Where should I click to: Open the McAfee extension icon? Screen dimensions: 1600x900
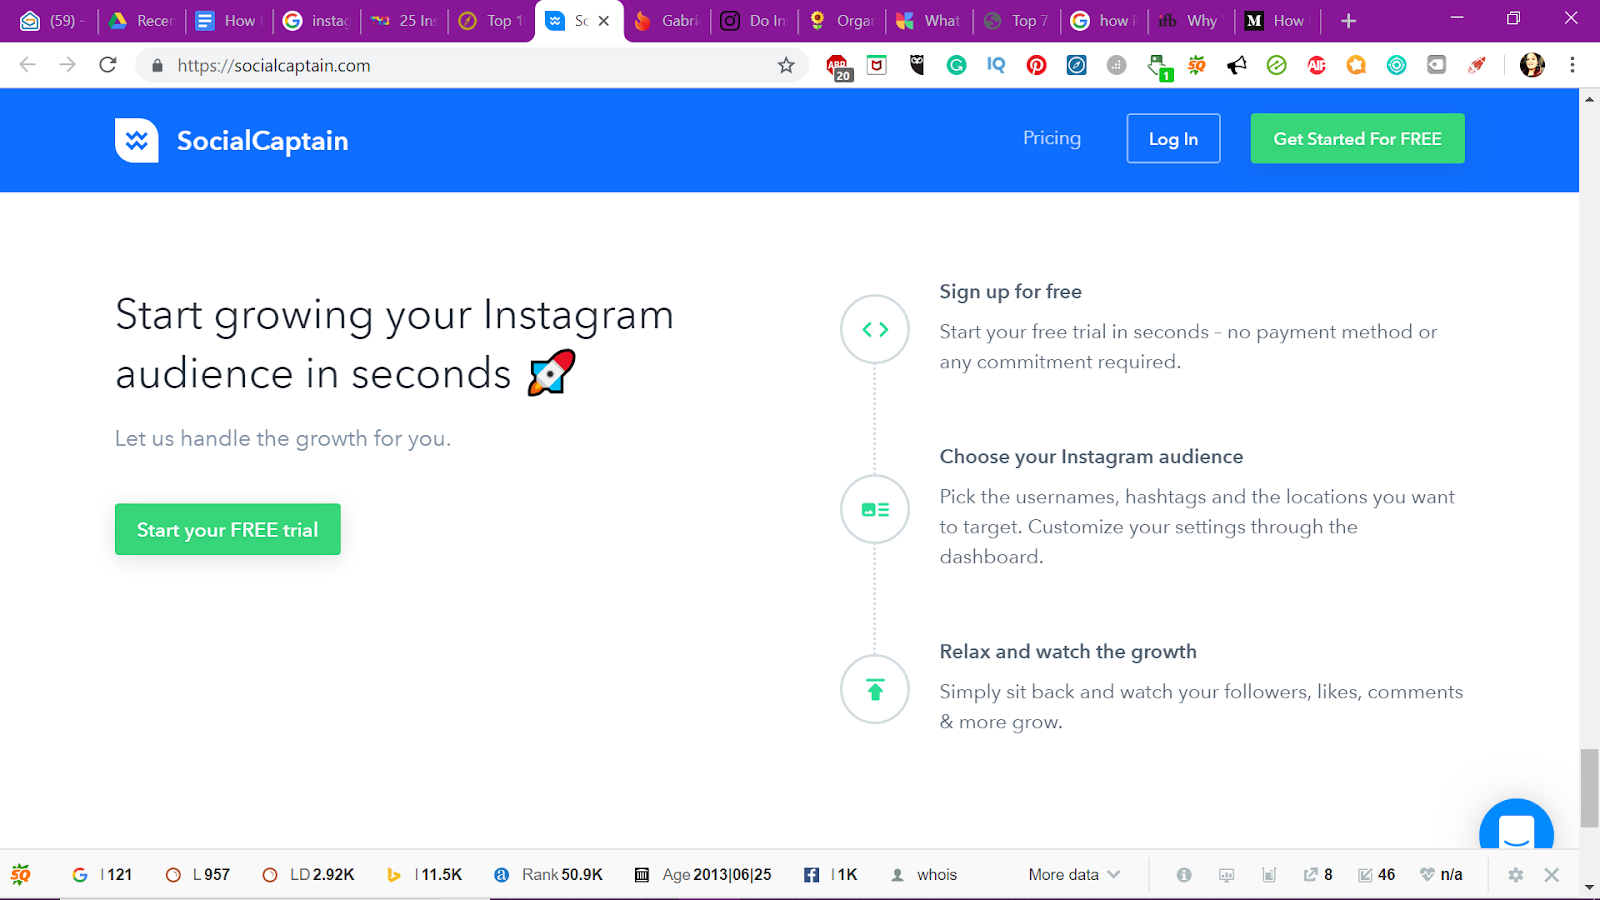(877, 65)
